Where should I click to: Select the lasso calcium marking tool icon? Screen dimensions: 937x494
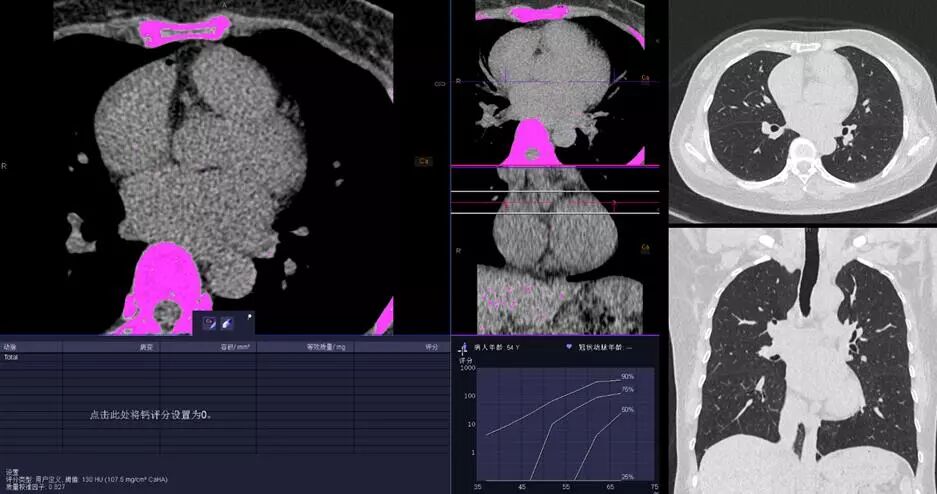[210, 323]
